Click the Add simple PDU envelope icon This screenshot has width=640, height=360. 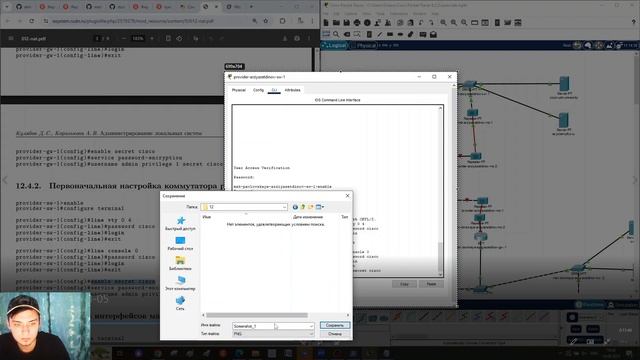click(423, 35)
